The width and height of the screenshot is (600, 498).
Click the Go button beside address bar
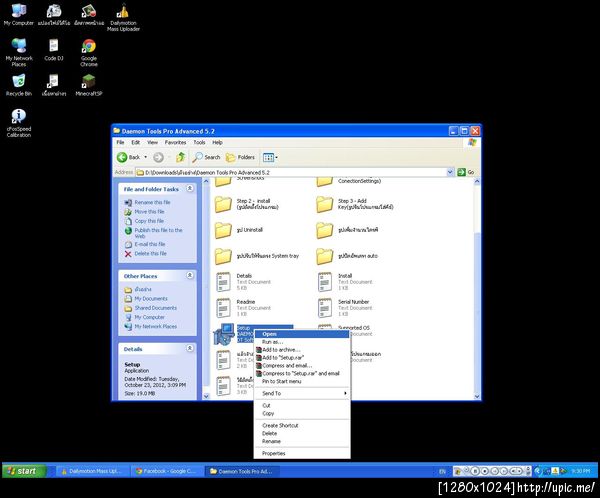(466, 172)
